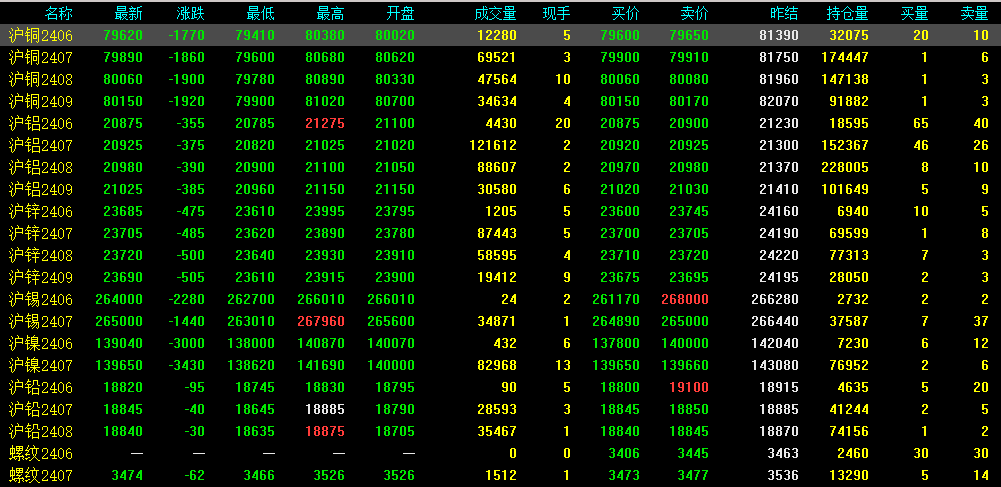Select the 沪锌2408 contract name
Screen dimensions: 1001x487
(x=40, y=255)
